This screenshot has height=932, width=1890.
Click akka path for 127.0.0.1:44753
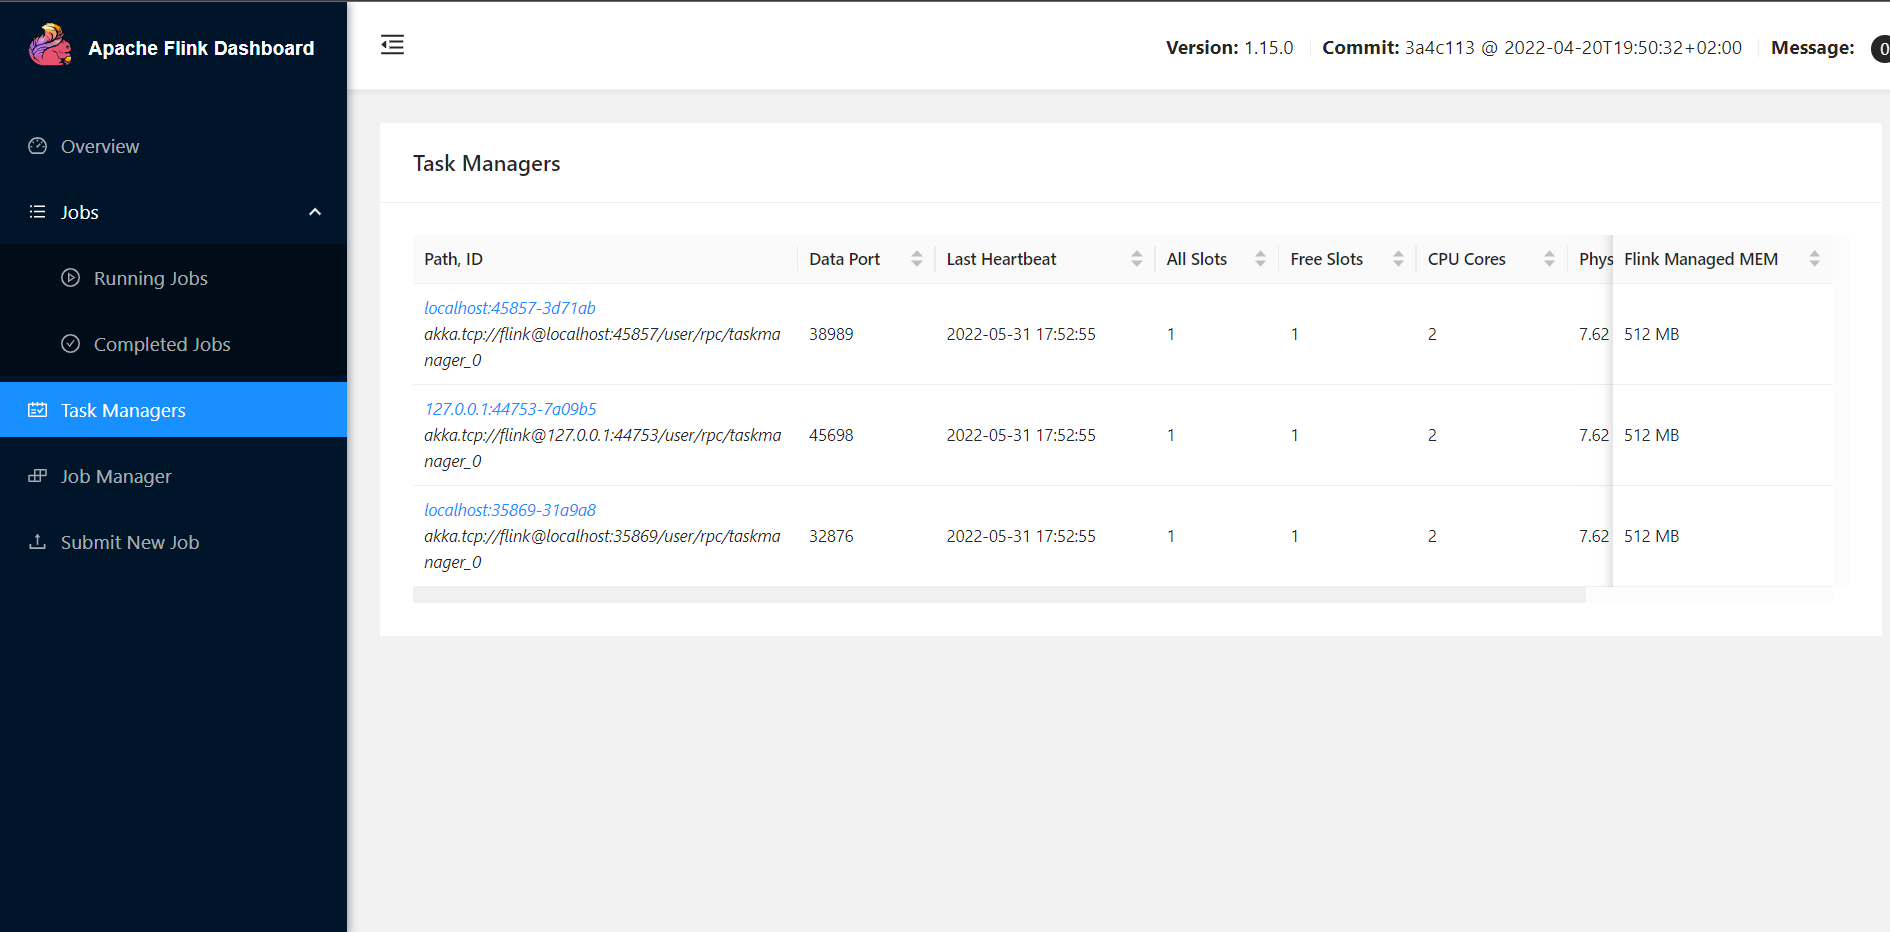pyautogui.click(x=602, y=448)
